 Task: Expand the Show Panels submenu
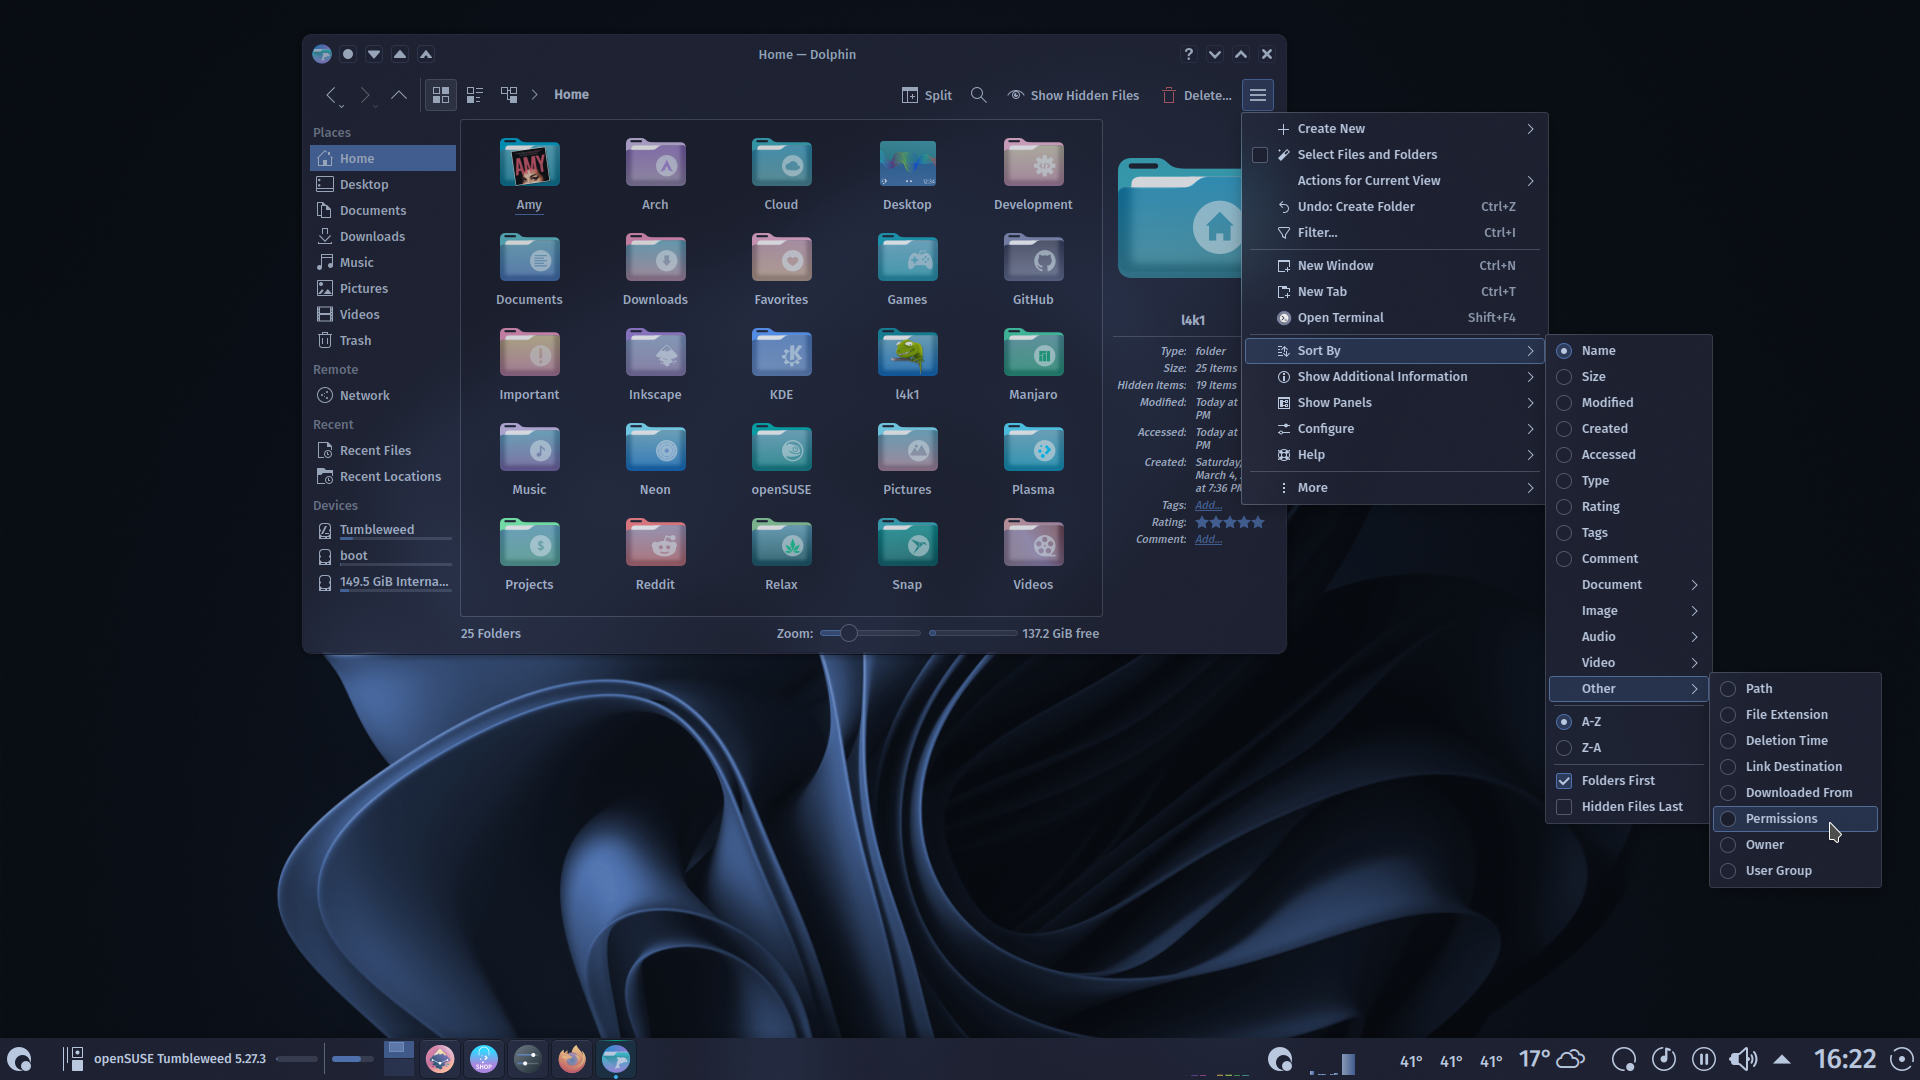point(1393,403)
